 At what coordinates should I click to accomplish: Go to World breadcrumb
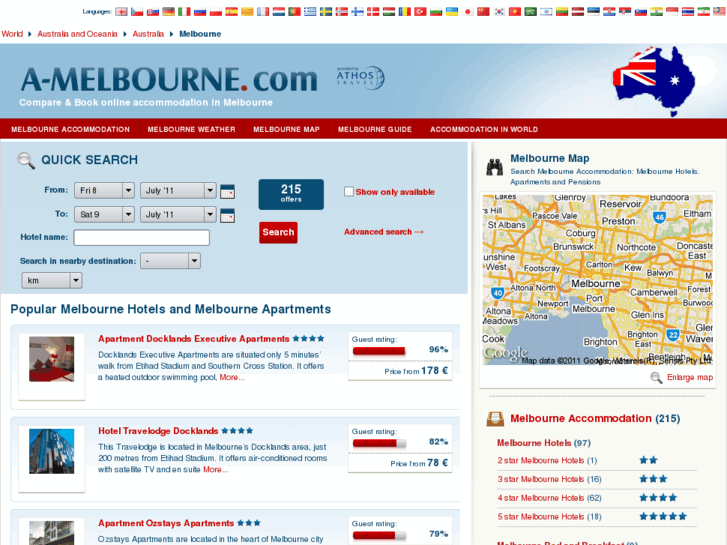(x=12, y=34)
